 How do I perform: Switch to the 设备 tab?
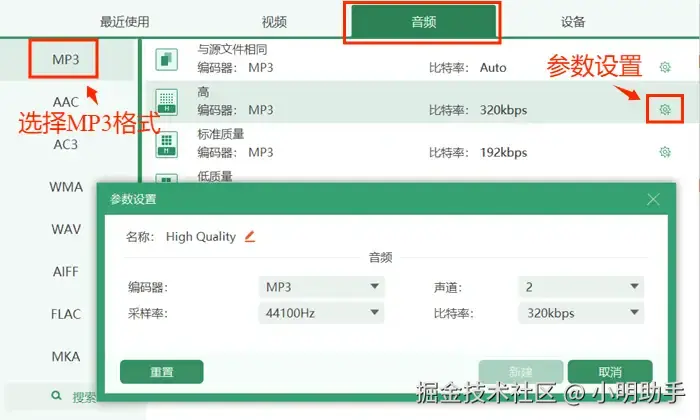(x=573, y=21)
